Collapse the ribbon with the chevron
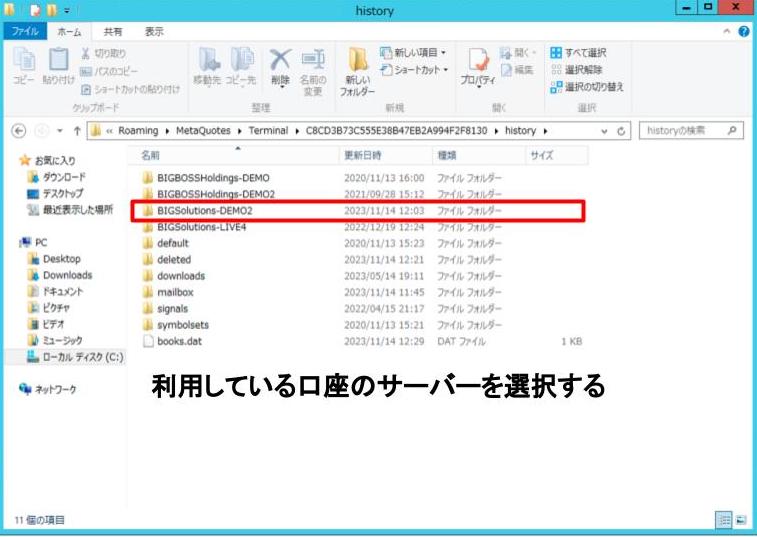 coord(727,32)
